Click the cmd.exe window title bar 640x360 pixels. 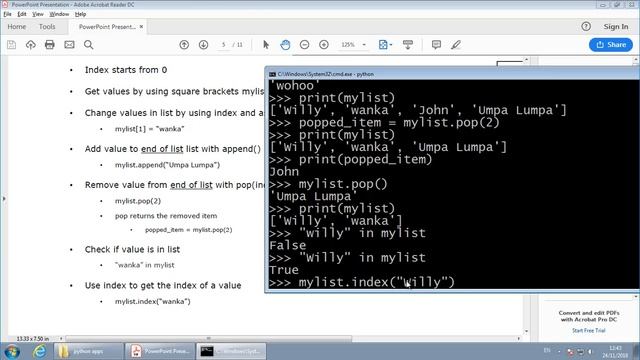click(452, 74)
